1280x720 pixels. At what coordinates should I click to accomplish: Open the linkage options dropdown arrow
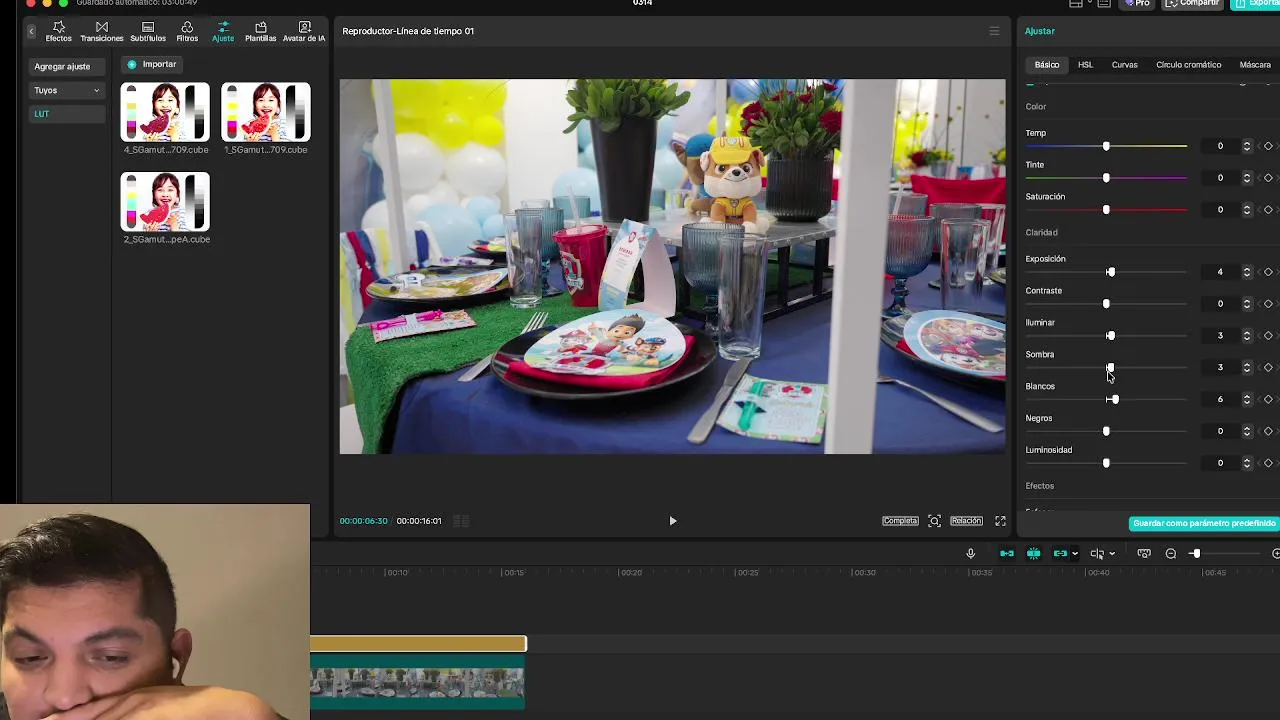1075,554
